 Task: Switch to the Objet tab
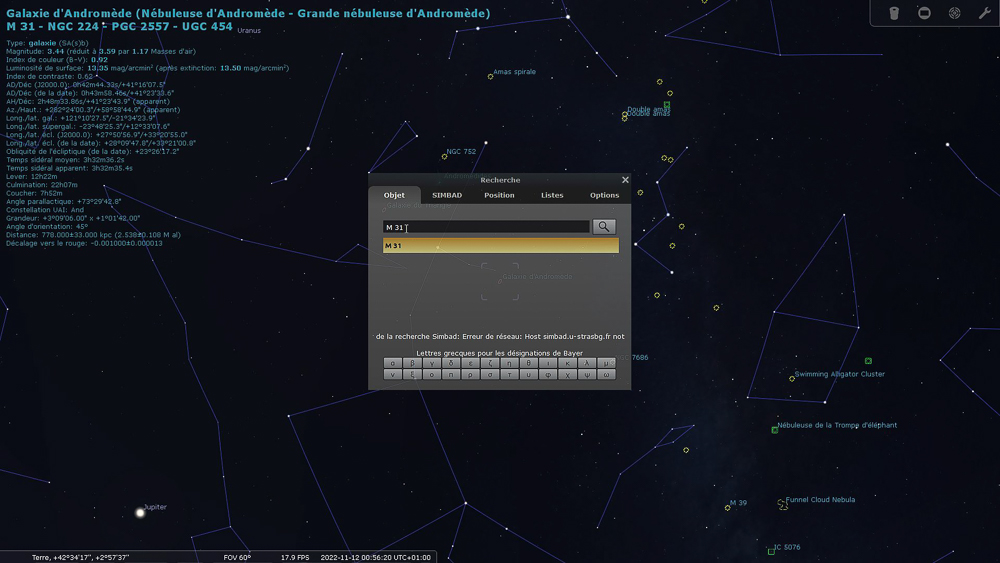pos(394,195)
